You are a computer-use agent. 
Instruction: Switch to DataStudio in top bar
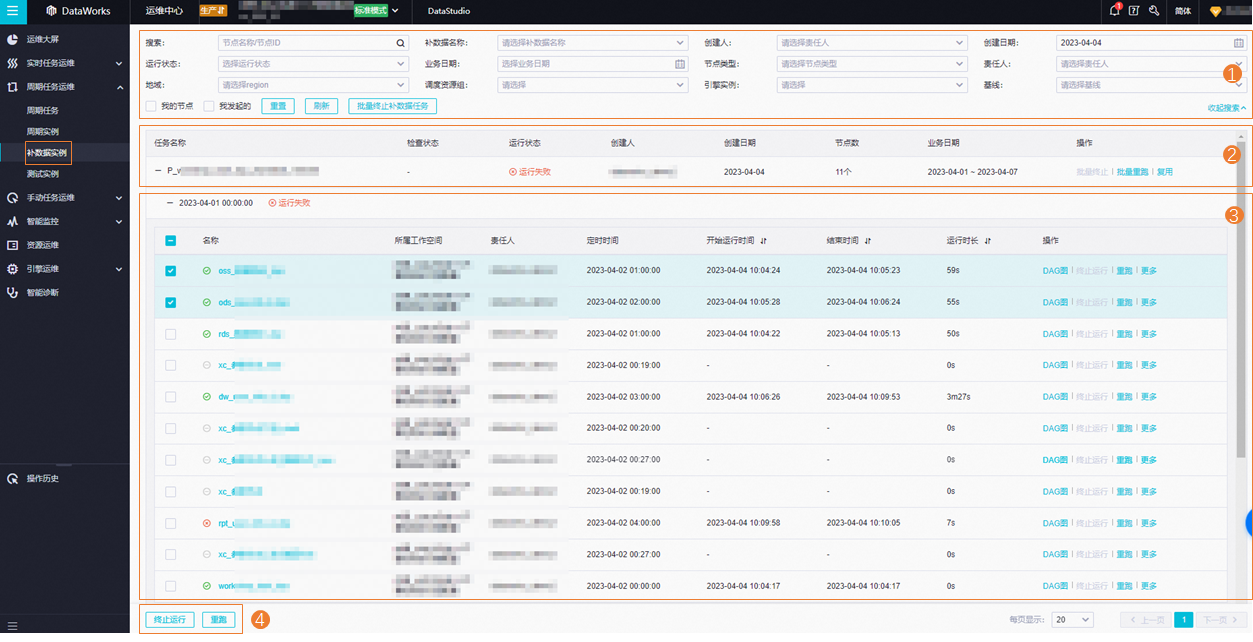coord(449,11)
